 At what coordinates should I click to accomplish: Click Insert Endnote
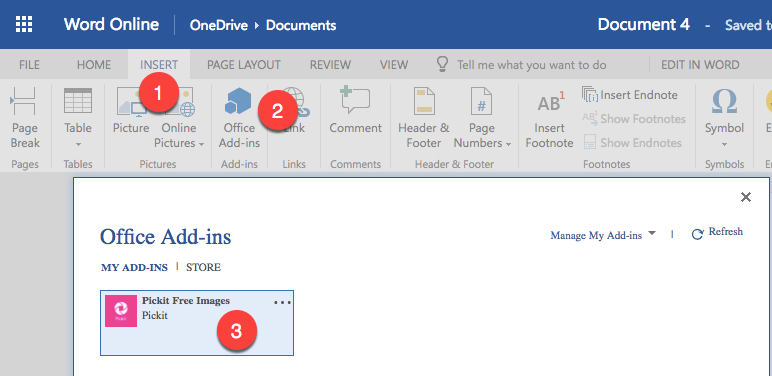[630, 95]
